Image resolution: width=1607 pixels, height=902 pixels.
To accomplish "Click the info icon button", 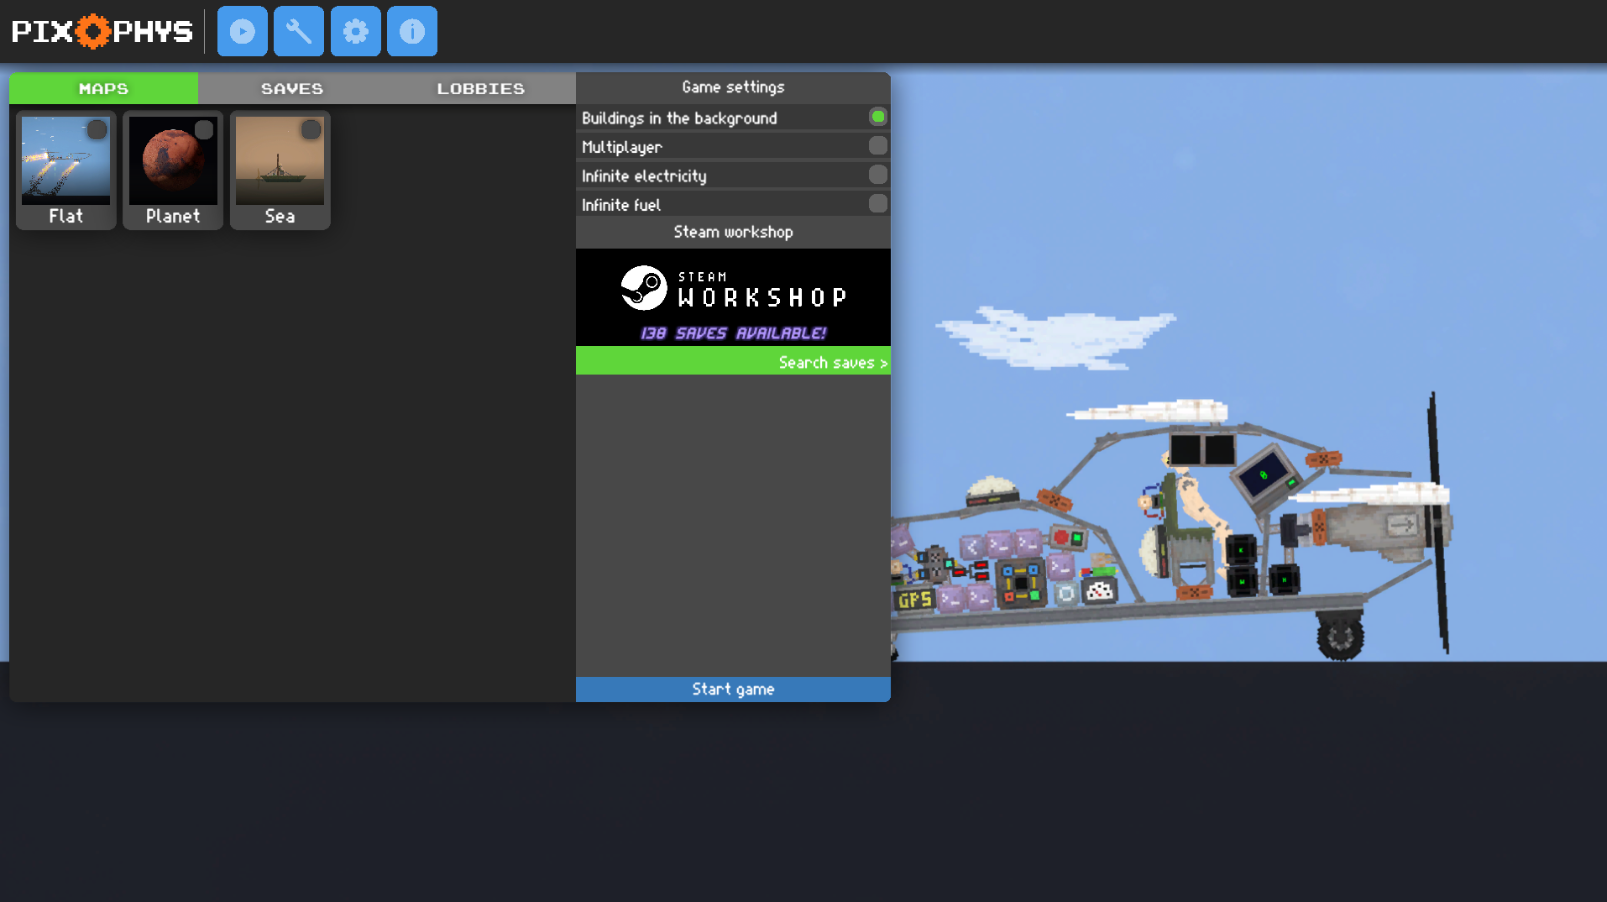I will pos(412,31).
